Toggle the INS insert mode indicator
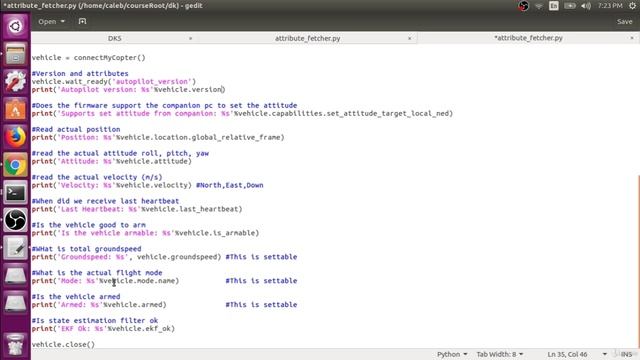Image resolution: width=640 pixels, height=360 pixels. click(x=626, y=354)
